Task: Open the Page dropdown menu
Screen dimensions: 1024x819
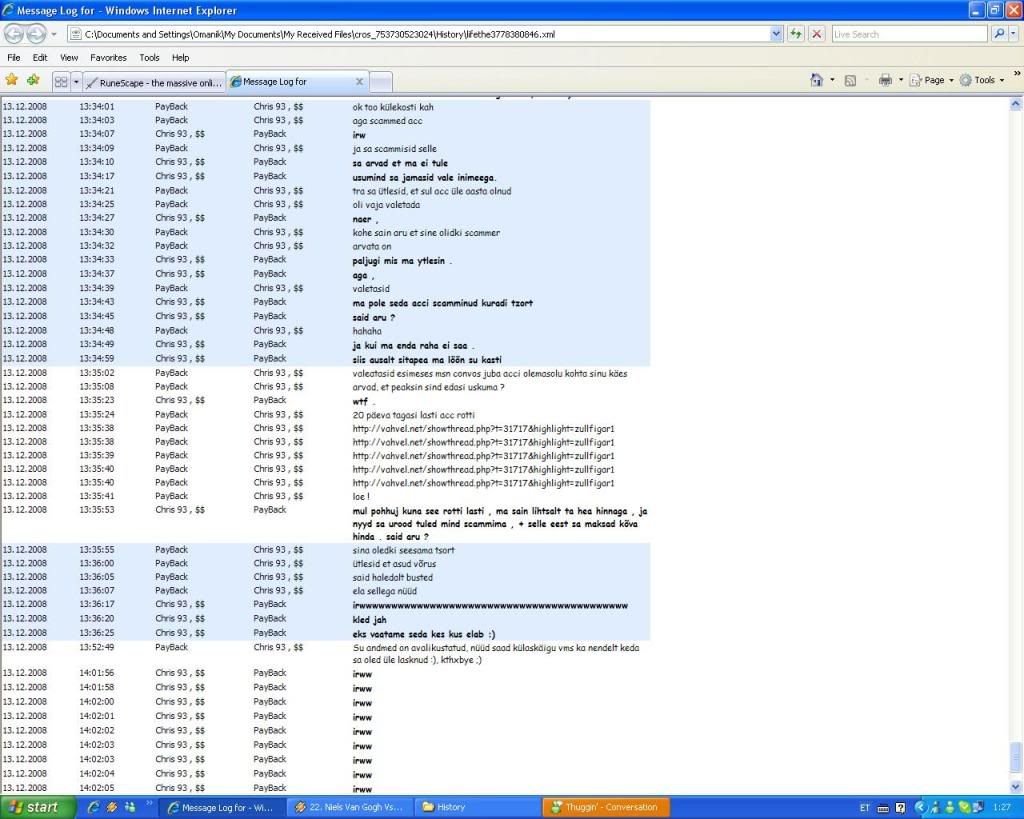Action: 934,80
